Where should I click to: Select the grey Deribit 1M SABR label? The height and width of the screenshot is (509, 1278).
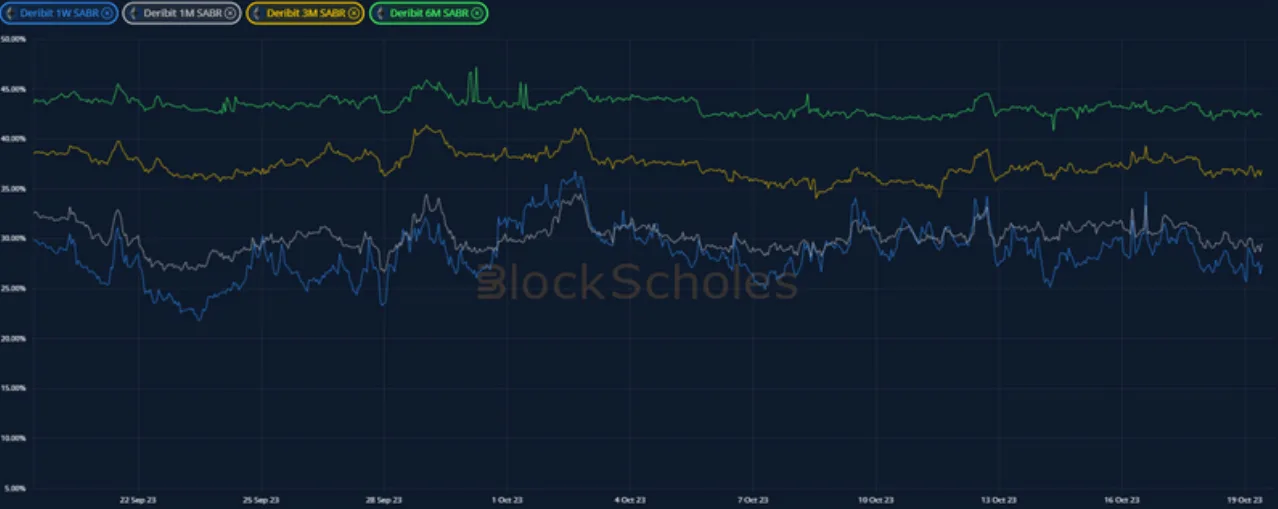183,13
